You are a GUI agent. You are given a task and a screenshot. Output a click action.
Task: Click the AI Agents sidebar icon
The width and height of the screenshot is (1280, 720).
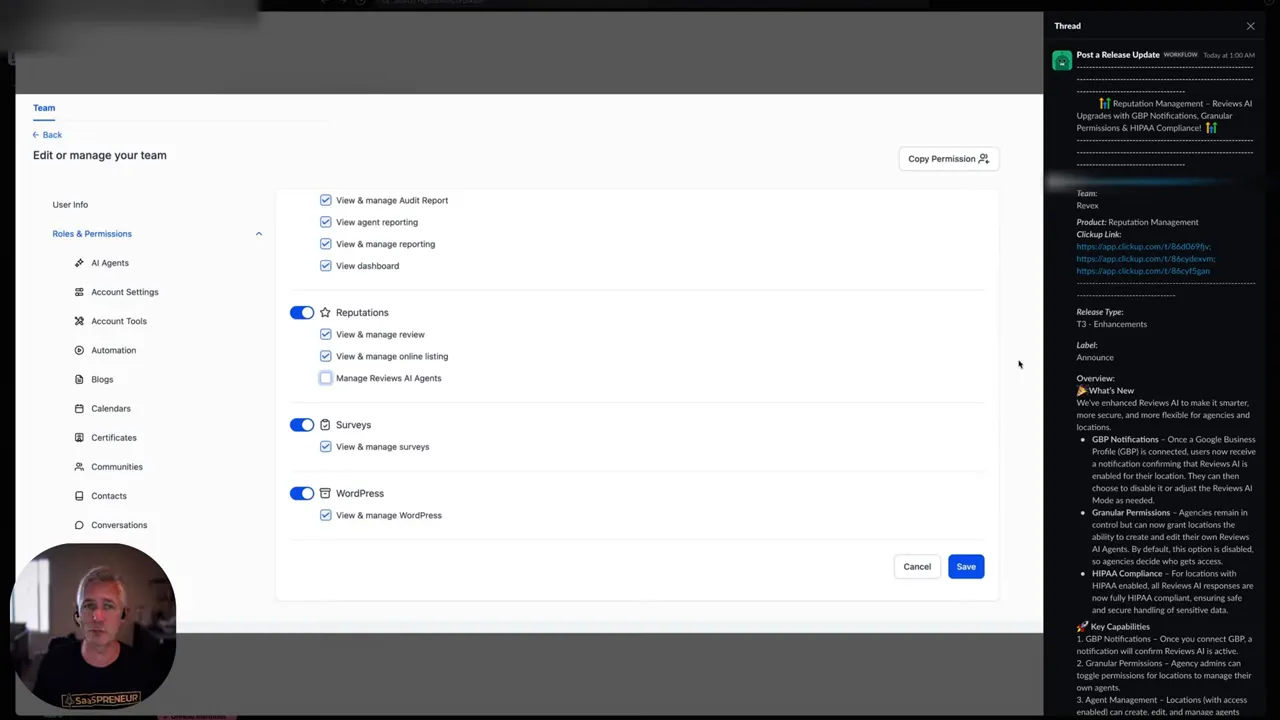pos(79,263)
